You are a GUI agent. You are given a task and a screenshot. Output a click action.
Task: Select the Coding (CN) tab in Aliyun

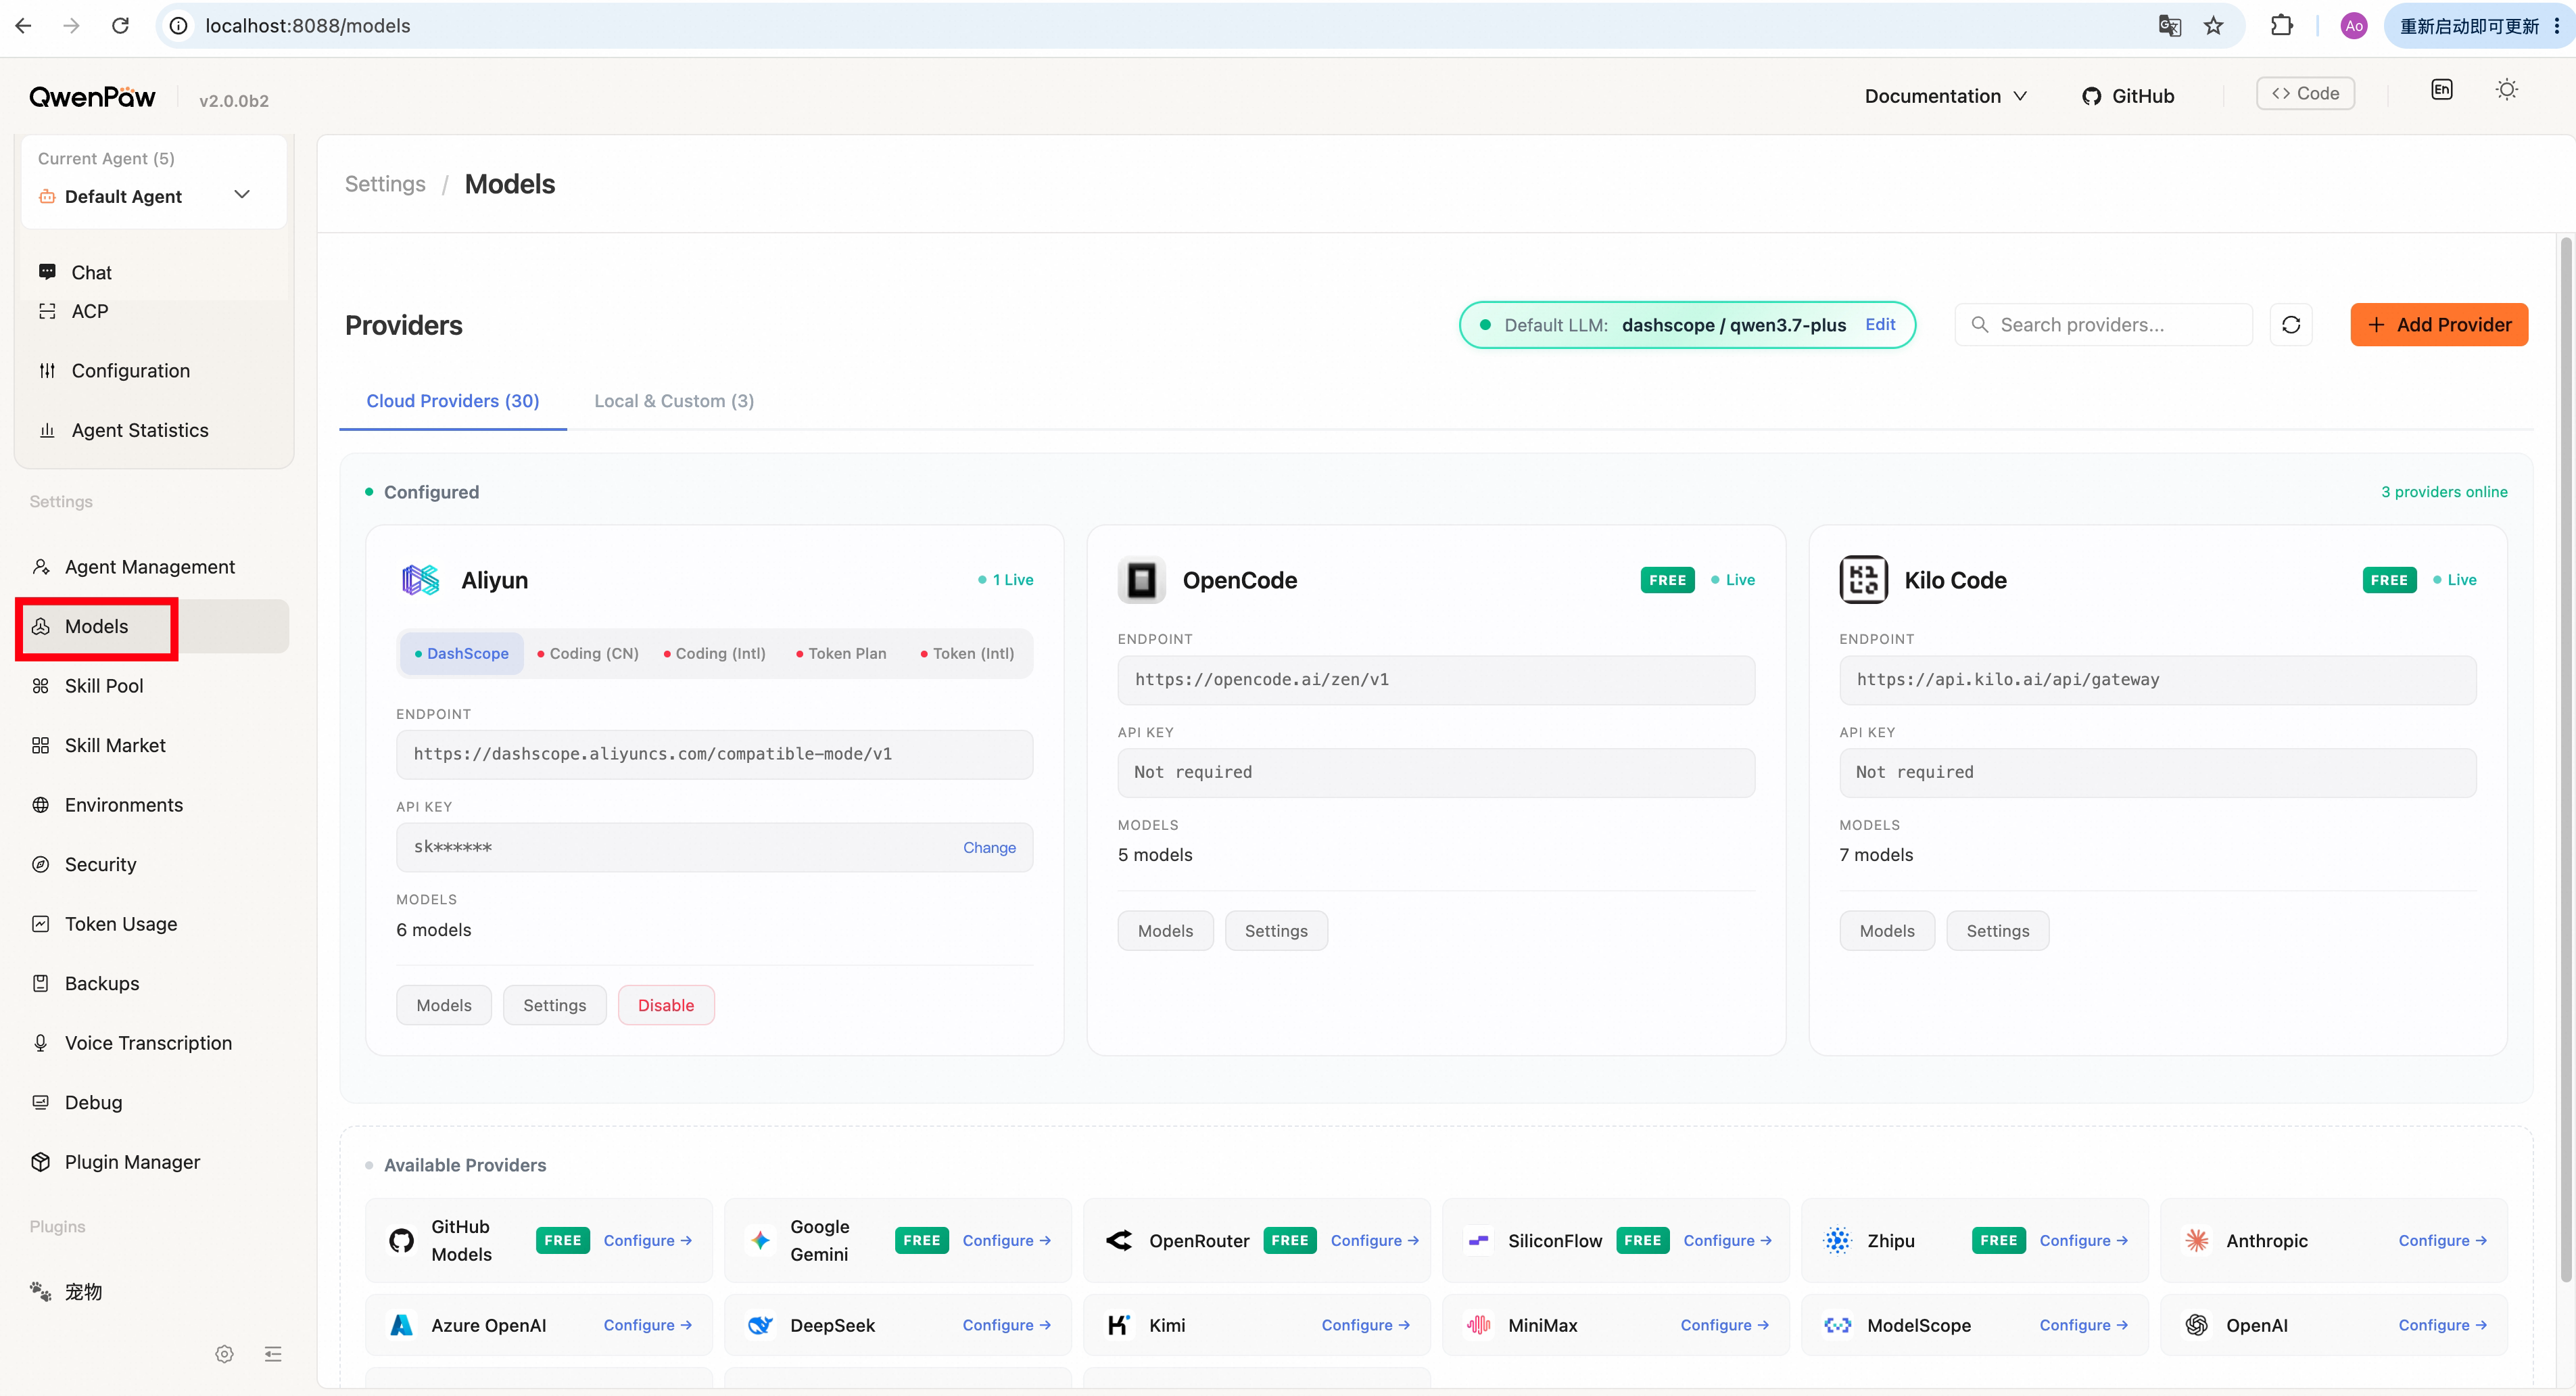pos(588,653)
